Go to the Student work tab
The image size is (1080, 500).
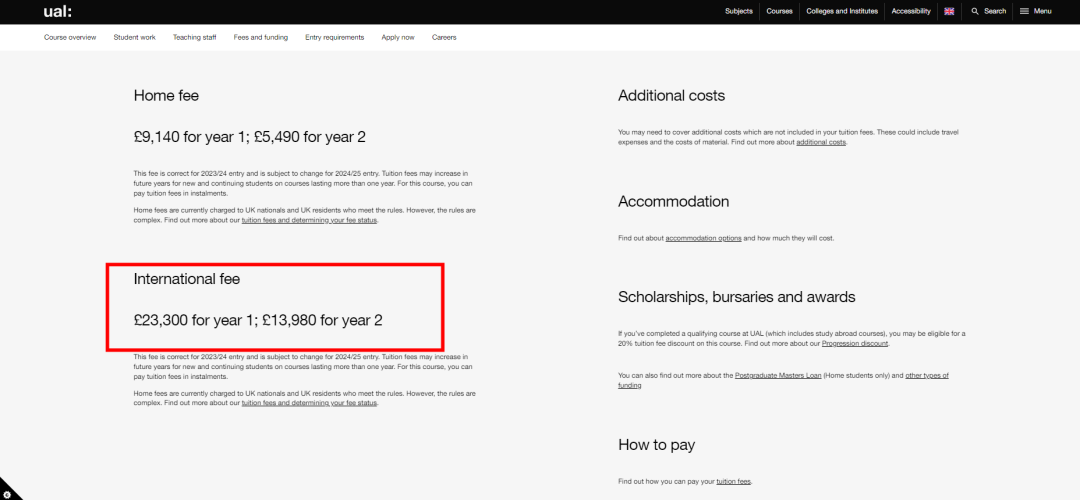[x=134, y=37]
